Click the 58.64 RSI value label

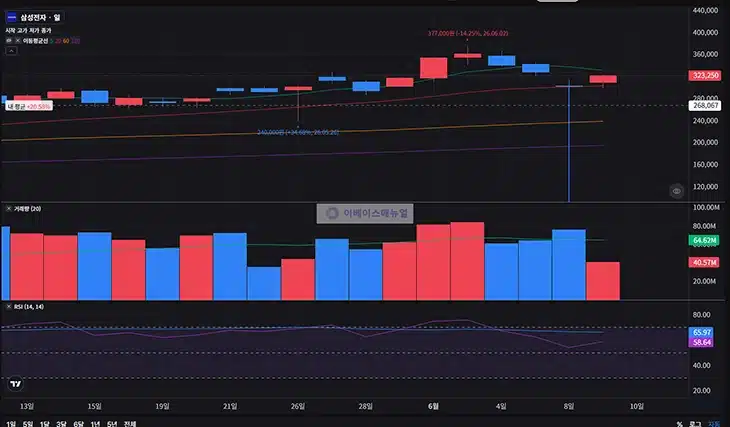point(701,342)
